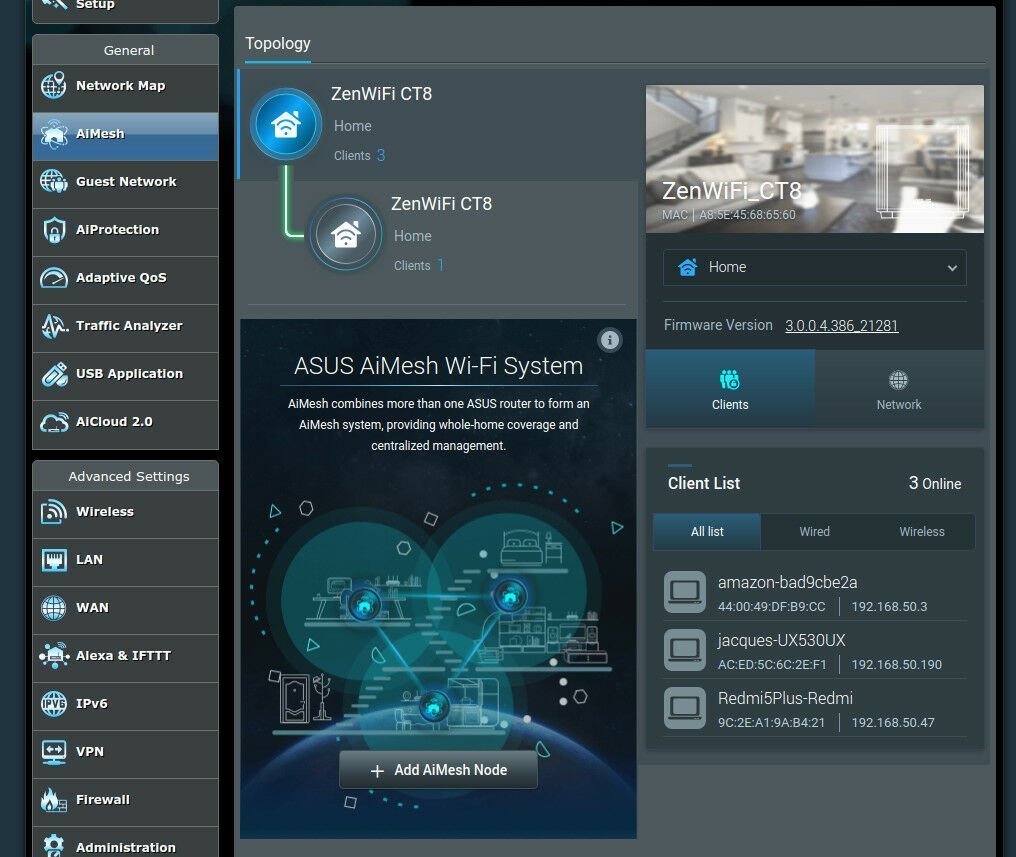The image size is (1016, 857).
Task: Click the router MAC A8:5E:45:68:65:60 text
Action: coord(747,214)
